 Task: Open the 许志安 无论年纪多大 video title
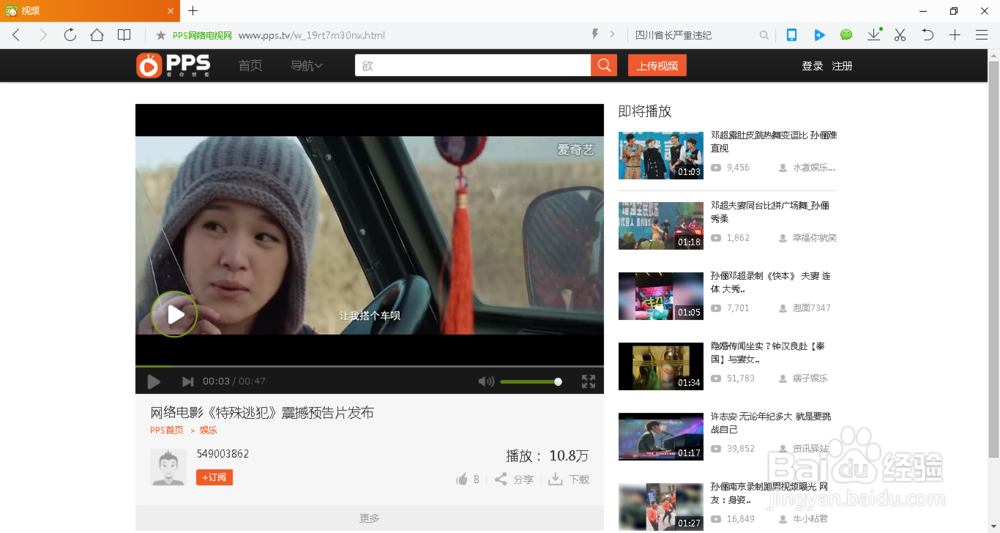[x=771, y=423]
